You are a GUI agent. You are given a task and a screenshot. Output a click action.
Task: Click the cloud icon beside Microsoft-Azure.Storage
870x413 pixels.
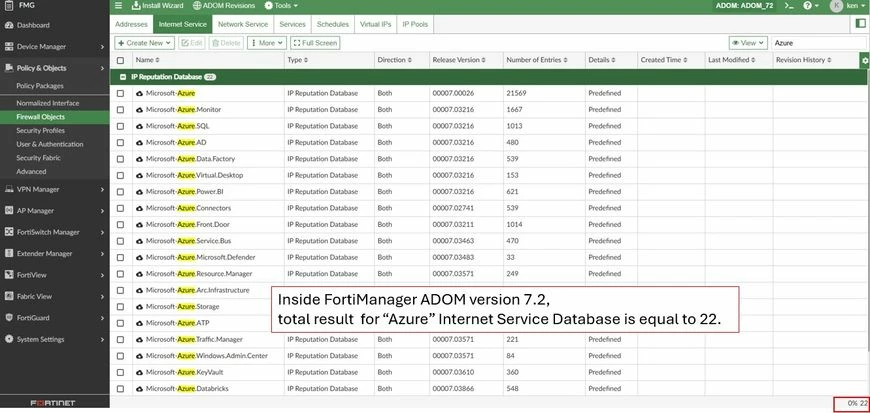pyautogui.click(x=139, y=306)
